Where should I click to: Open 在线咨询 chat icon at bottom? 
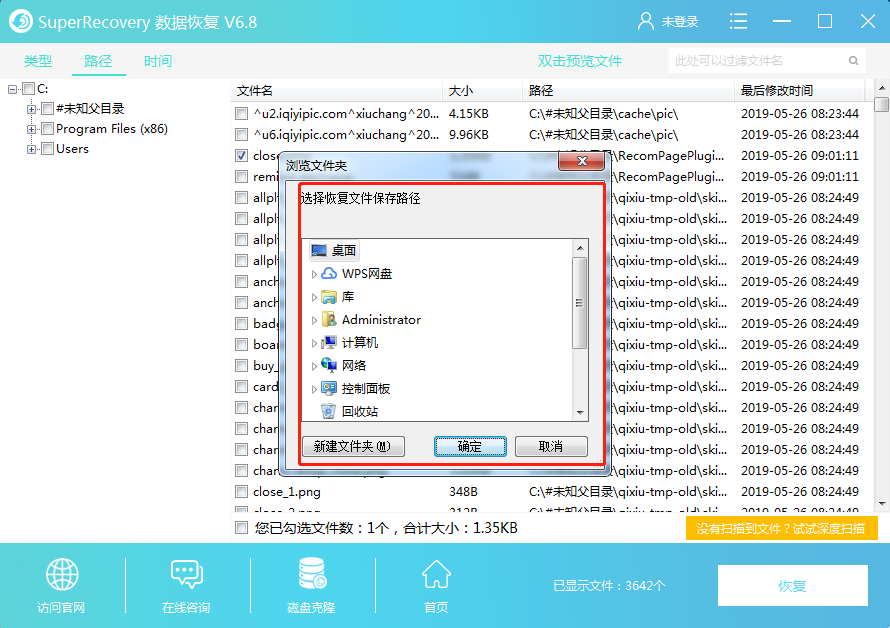coord(186,573)
